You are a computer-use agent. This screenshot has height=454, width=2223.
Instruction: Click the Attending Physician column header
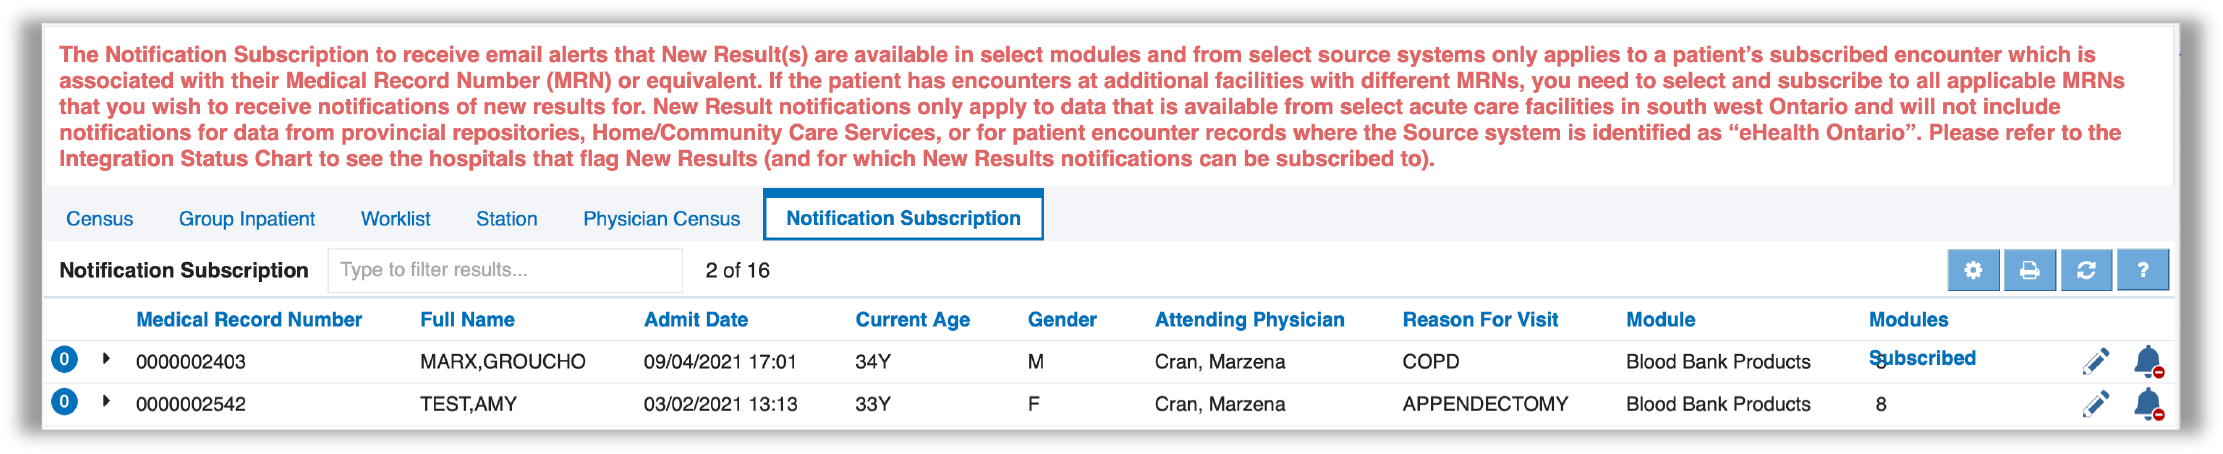[x=1249, y=320]
